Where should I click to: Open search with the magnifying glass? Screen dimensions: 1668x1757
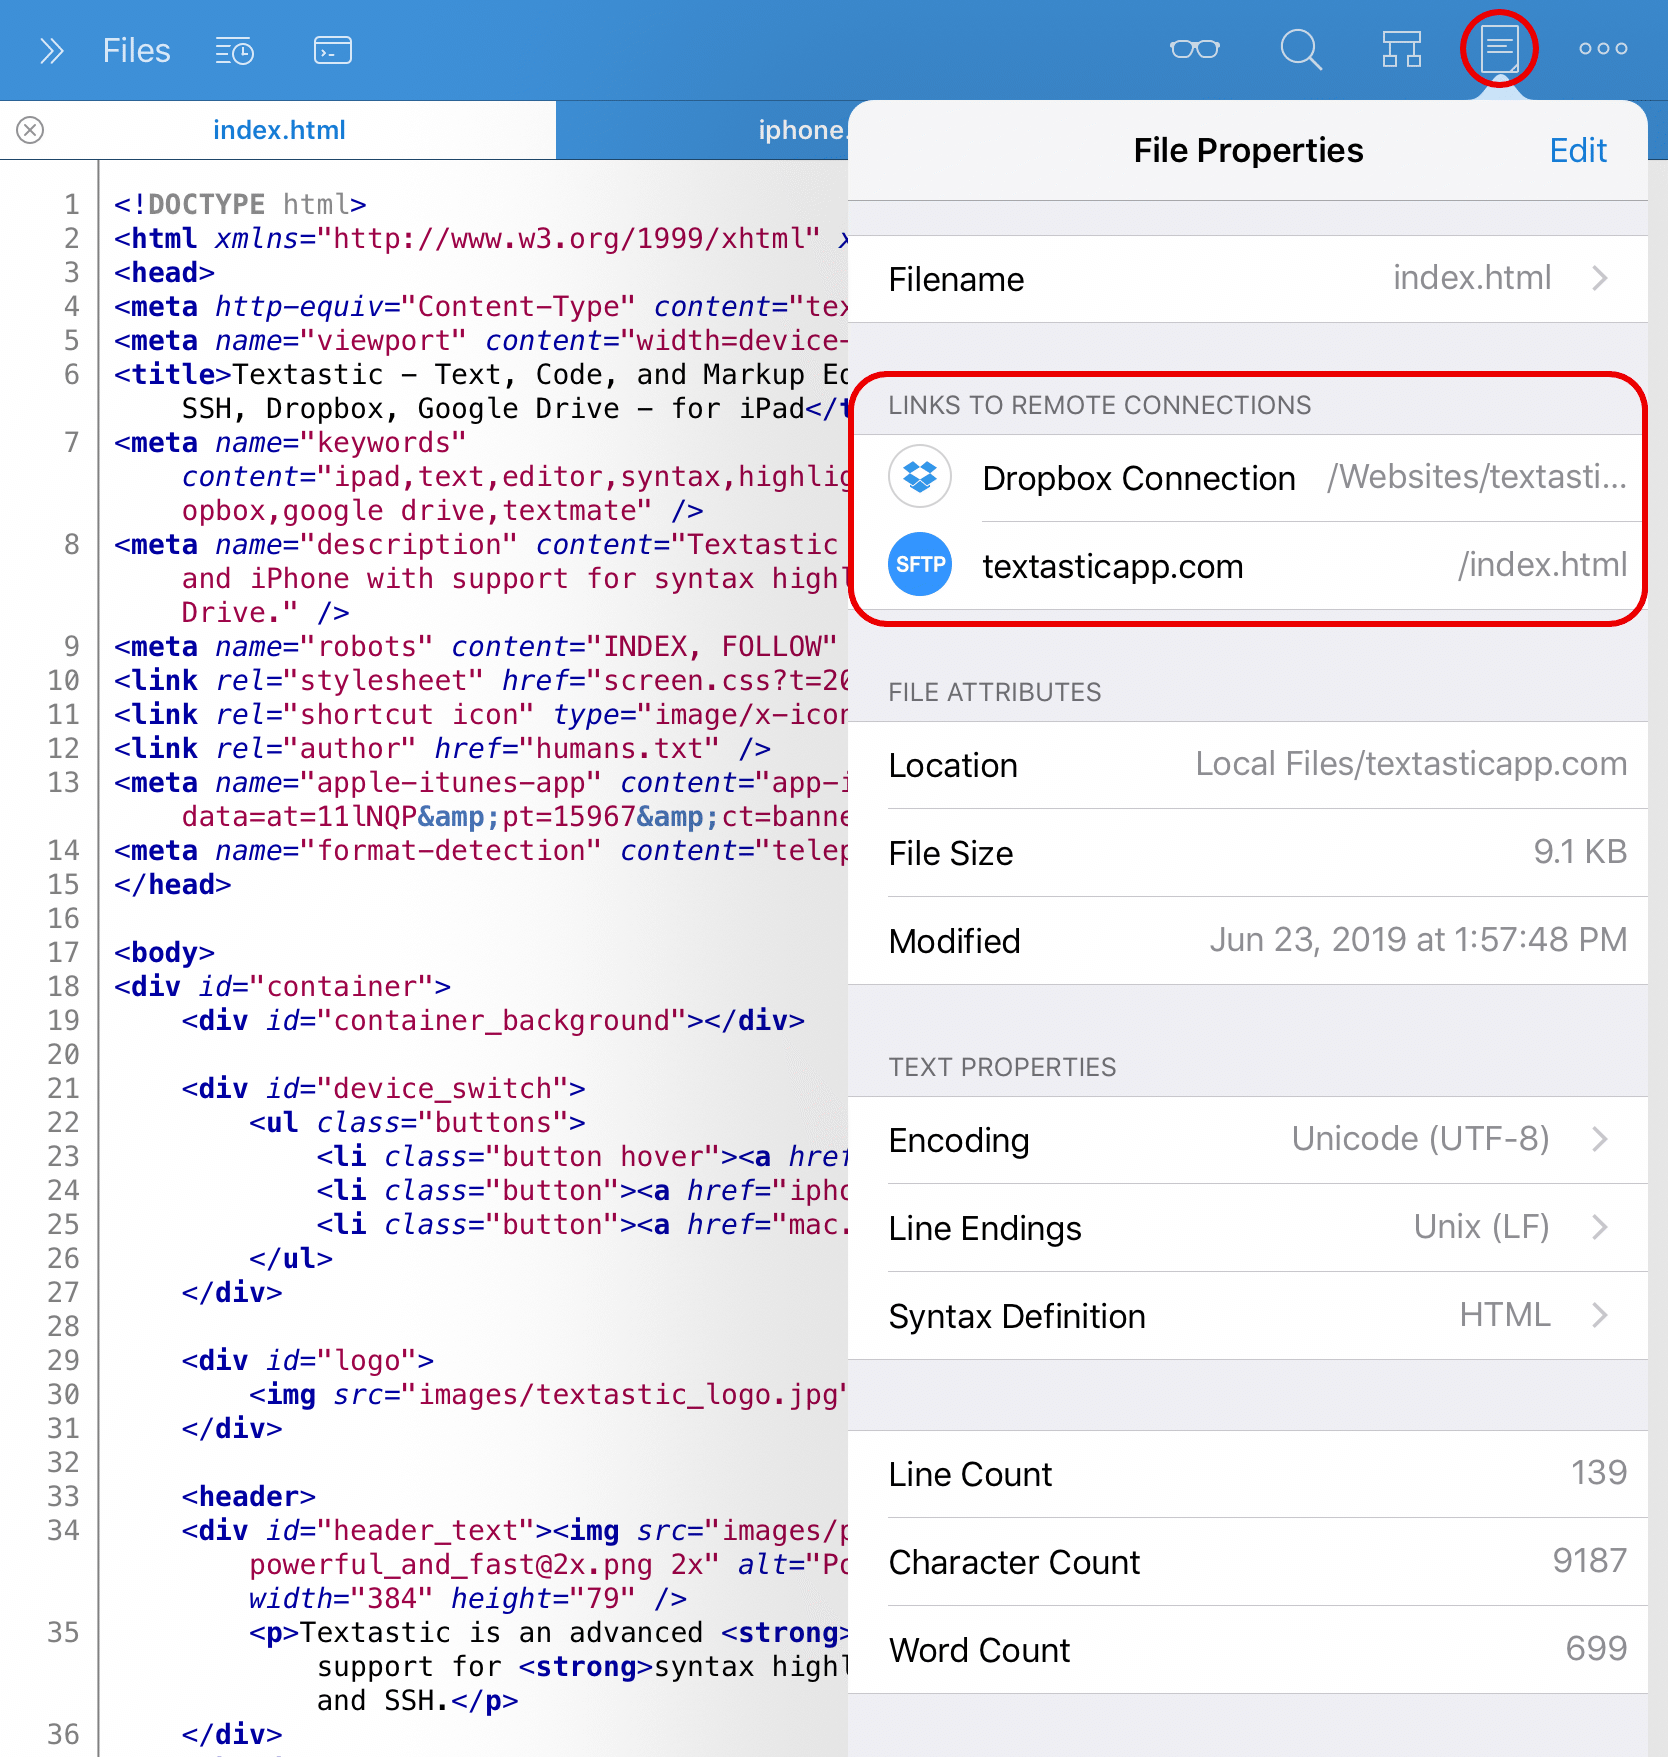click(x=1300, y=49)
